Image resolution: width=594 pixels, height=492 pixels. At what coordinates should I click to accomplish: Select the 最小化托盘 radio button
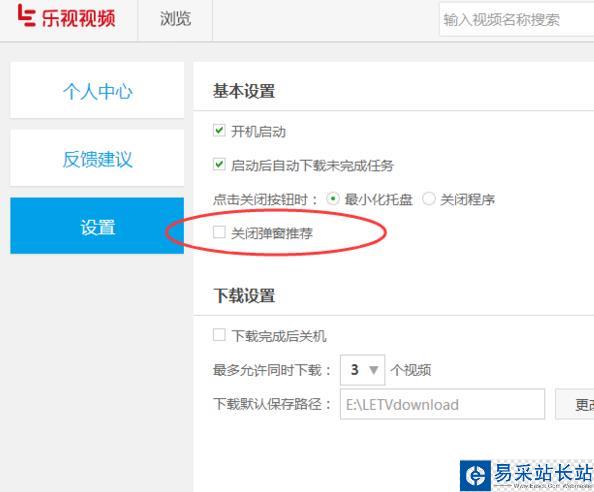(x=333, y=198)
